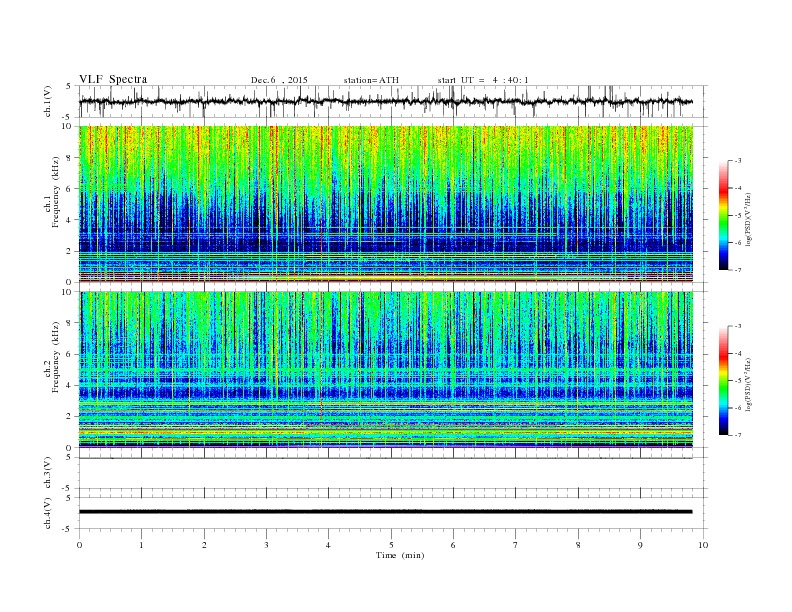
Task: Click the "Time (min)" axis label
Action: click(400, 555)
